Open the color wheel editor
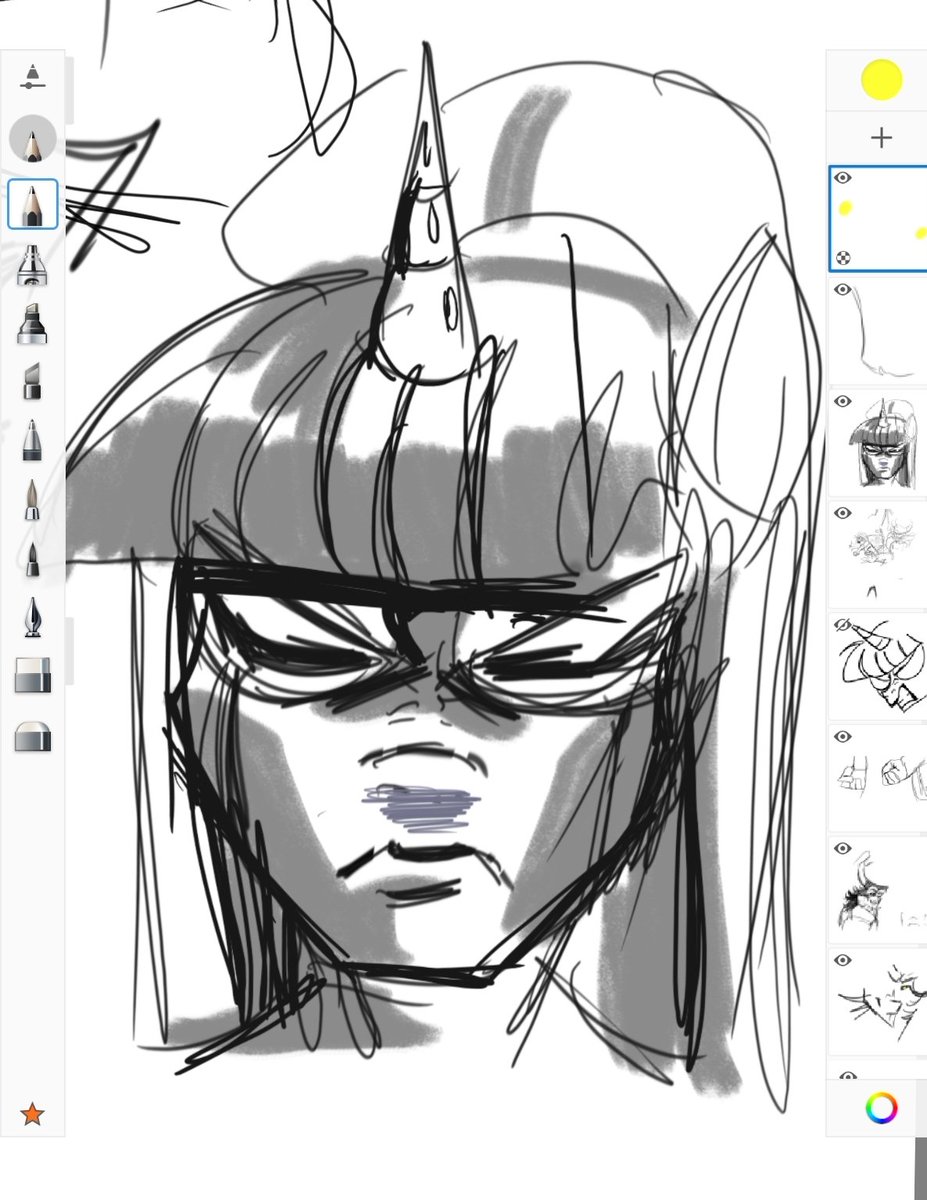Image resolution: width=927 pixels, height=1200 pixels. [x=881, y=1107]
